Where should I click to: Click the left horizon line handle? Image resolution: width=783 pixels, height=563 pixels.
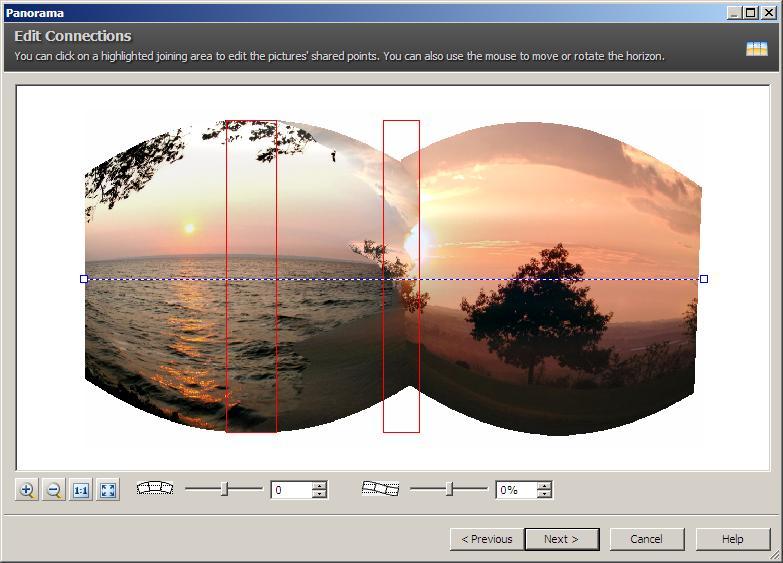pyautogui.click(x=84, y=279)
